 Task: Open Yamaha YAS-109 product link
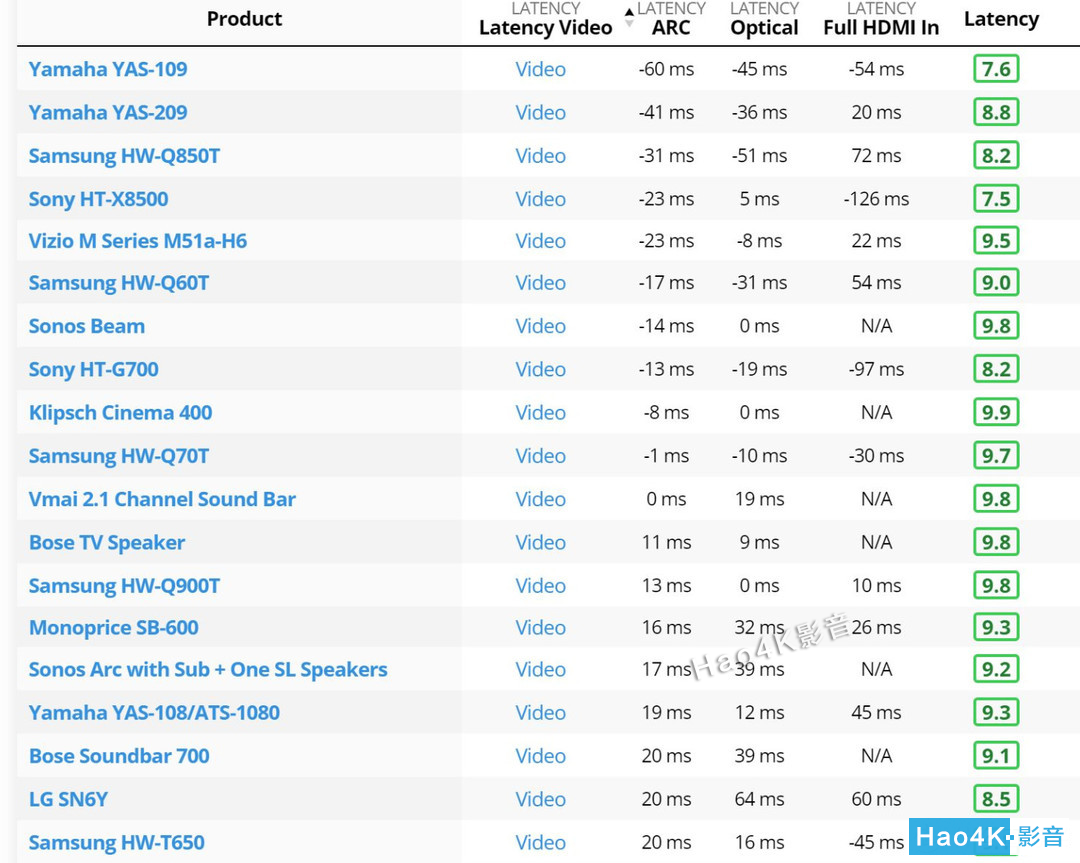click(x=107, y=69)
